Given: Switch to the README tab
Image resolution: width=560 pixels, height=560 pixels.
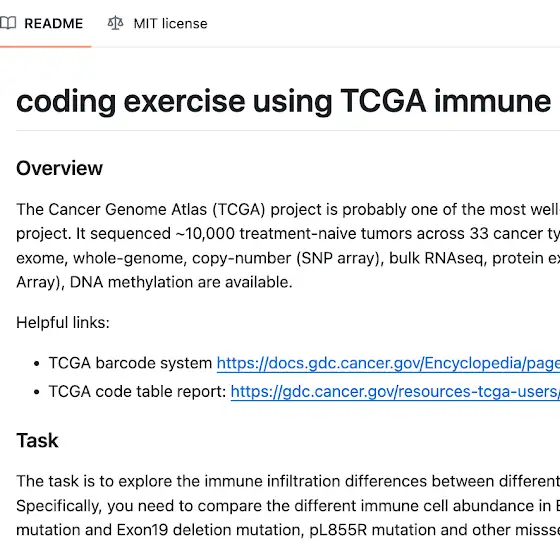Looking at the screenshot, I should point(45,24).
